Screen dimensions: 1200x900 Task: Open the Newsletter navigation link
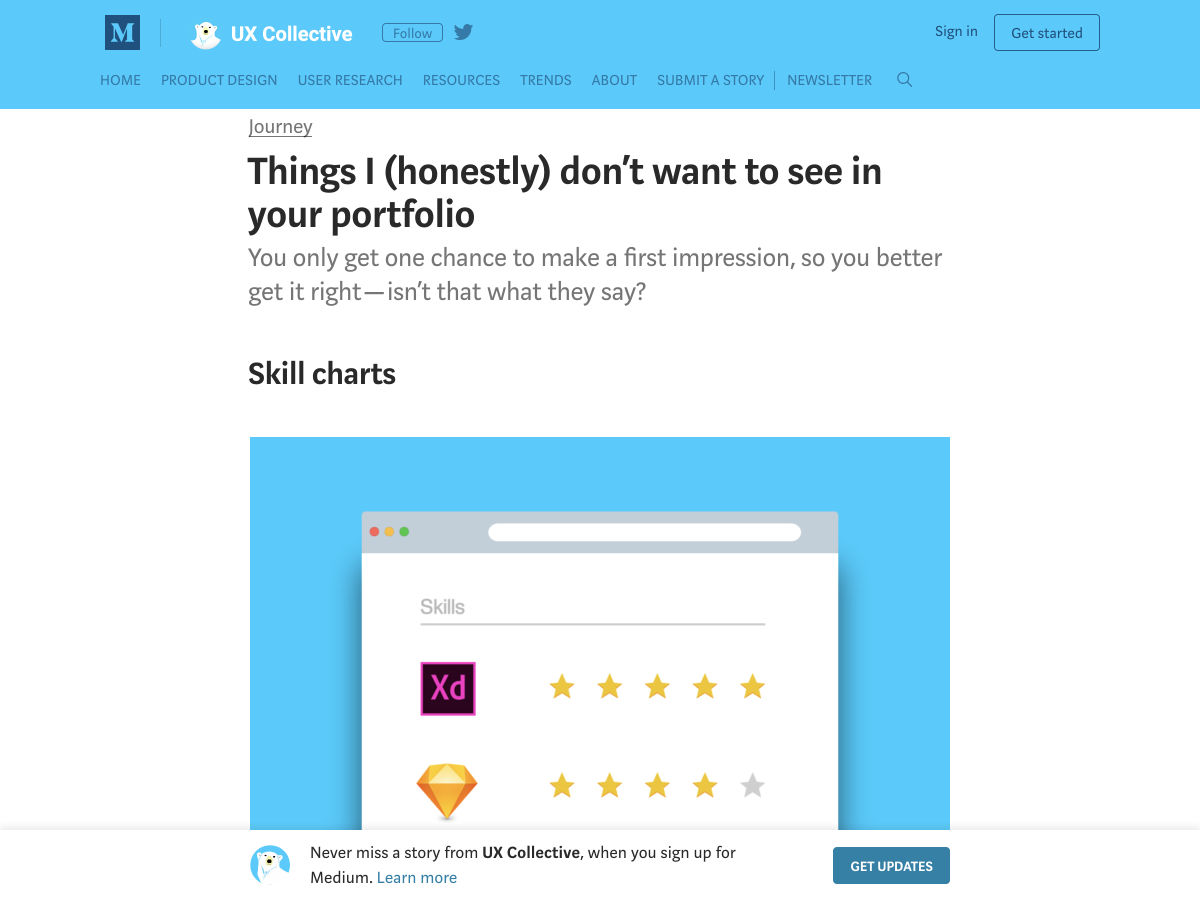click(829, 80)
